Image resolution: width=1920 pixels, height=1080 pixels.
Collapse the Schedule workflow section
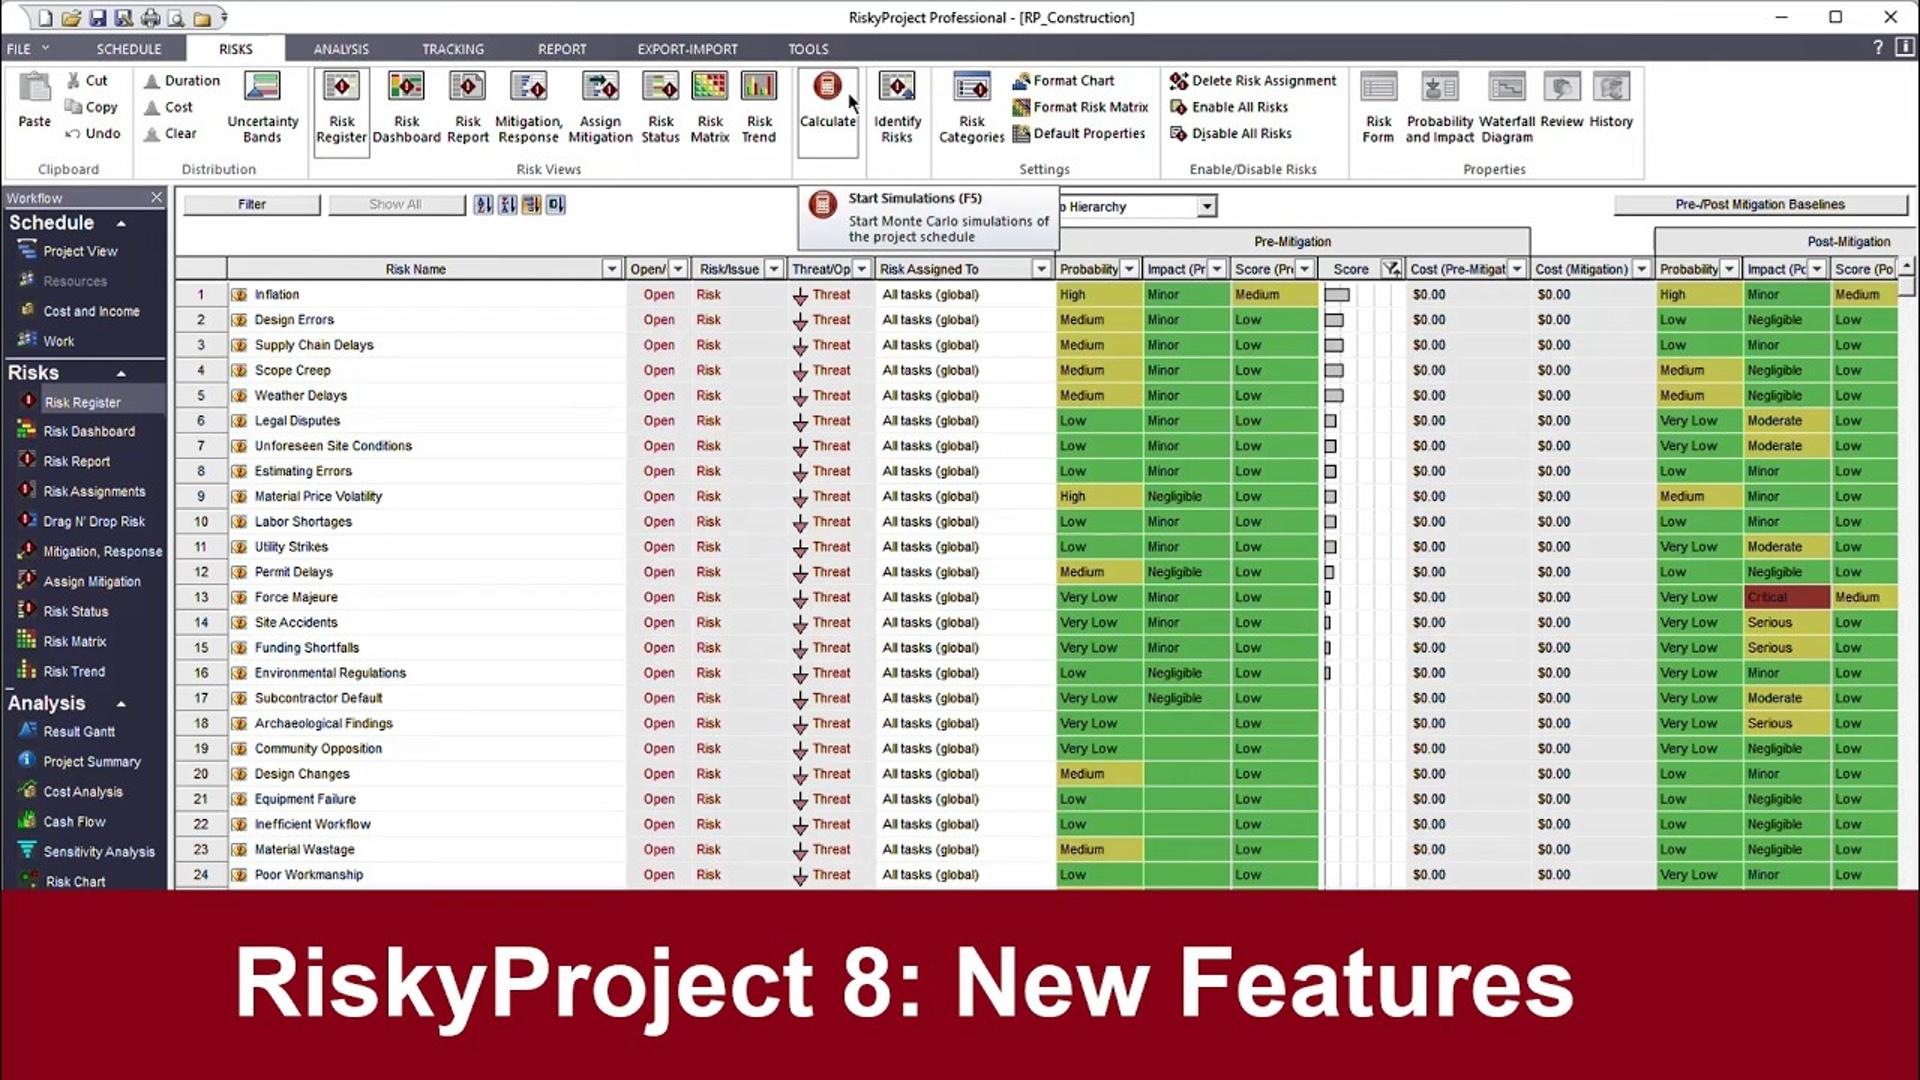click(x=121, y=224)
